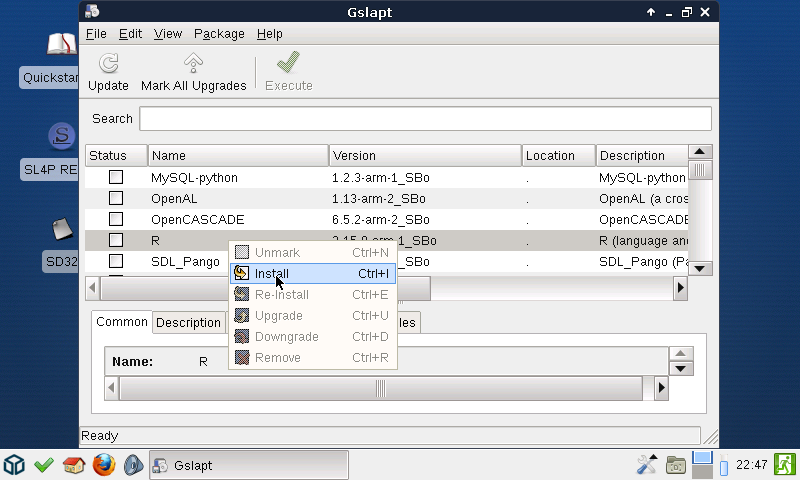The image size is (800, 480).
Task: Click in the Search input field
Action: click(426, 118)
